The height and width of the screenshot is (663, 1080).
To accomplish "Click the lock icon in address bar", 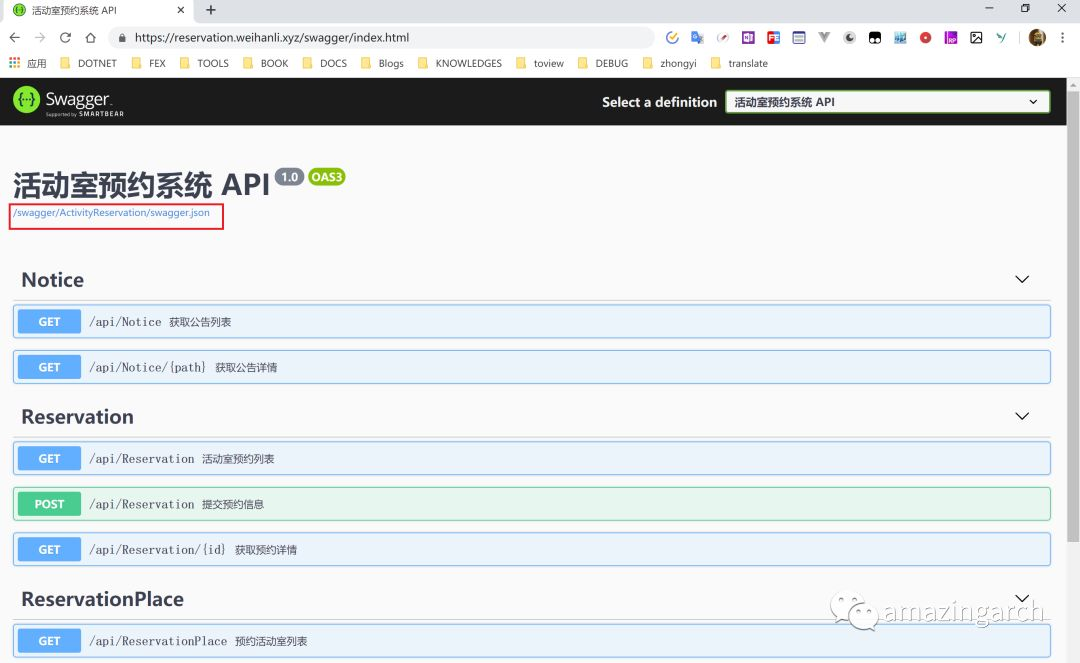I will [122, 38].
